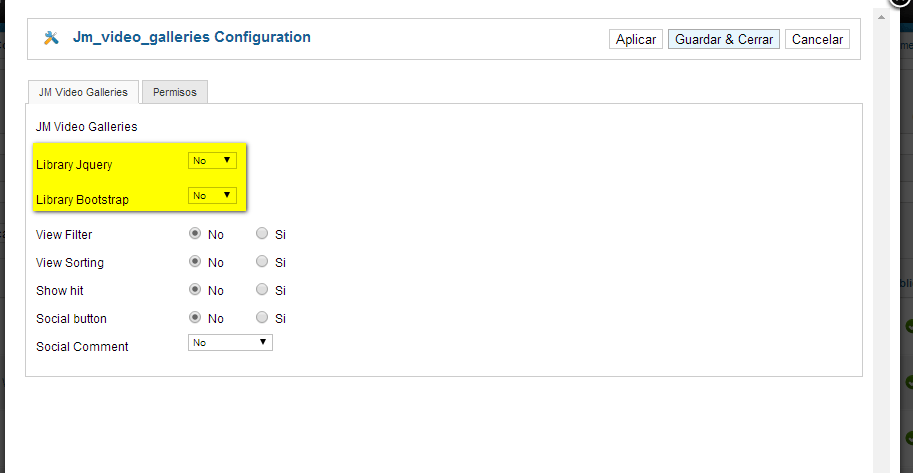913x473 pixels.
Task: Select Si for View Filter
Action: pyautogui.click(x=262, y=234)
